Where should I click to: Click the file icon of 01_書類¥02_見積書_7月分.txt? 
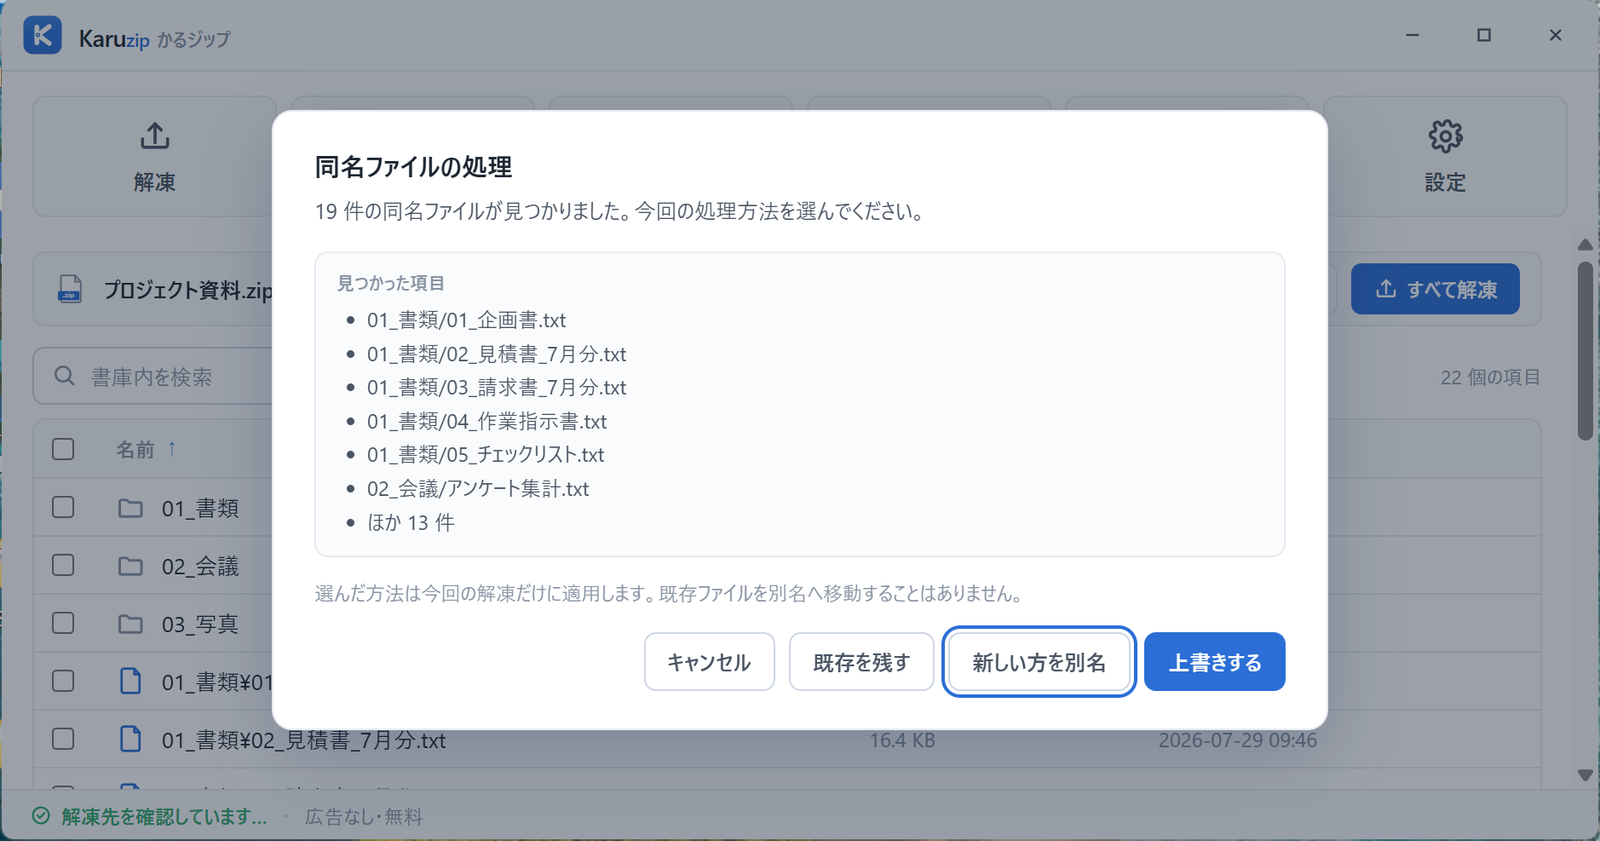click(130, 739)
